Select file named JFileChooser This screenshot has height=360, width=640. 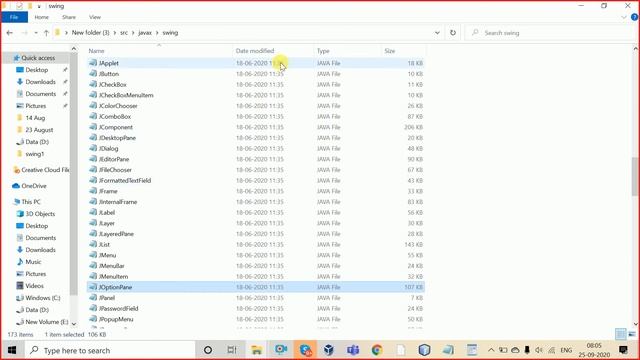[115, 169]
